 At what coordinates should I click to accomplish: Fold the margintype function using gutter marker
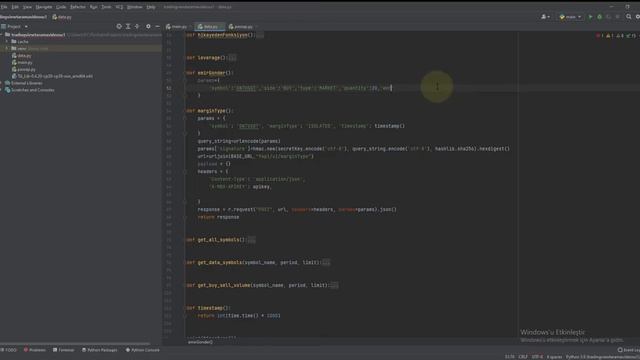(185, 111)
